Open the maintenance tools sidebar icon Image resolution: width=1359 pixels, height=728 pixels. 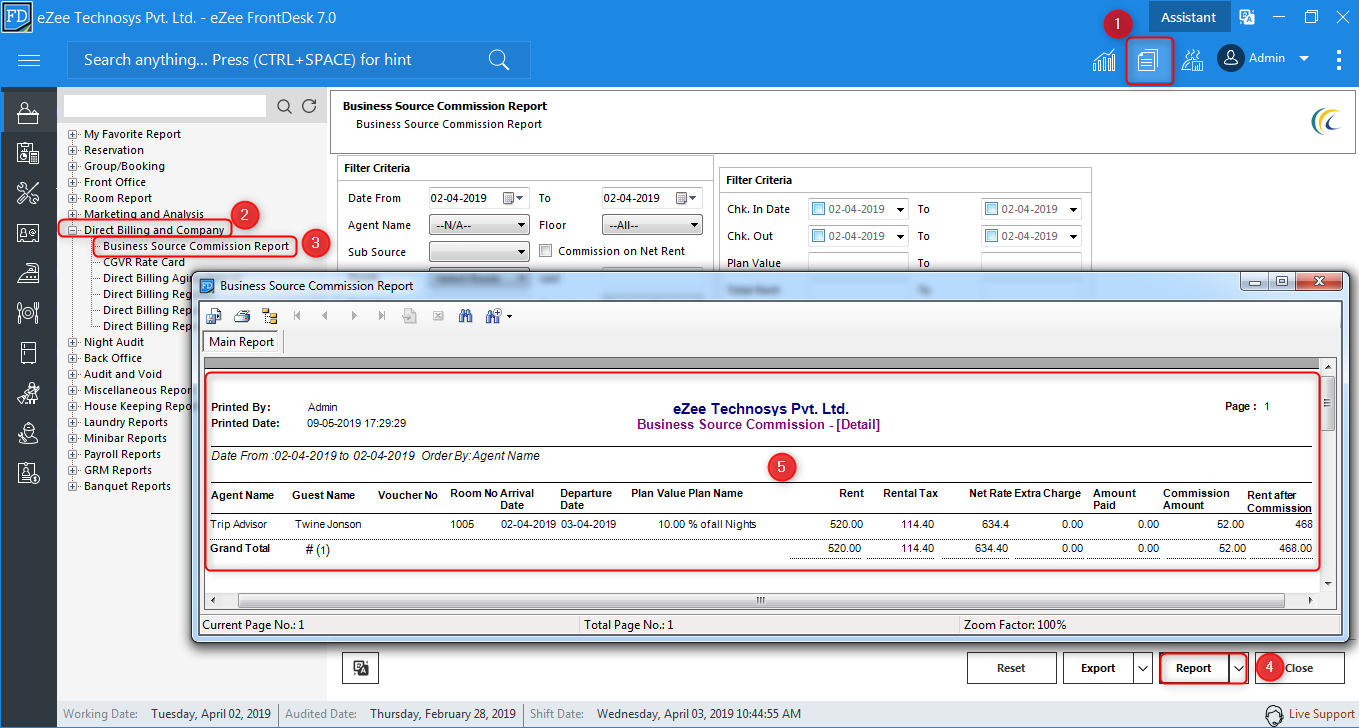tap(28, 193)
